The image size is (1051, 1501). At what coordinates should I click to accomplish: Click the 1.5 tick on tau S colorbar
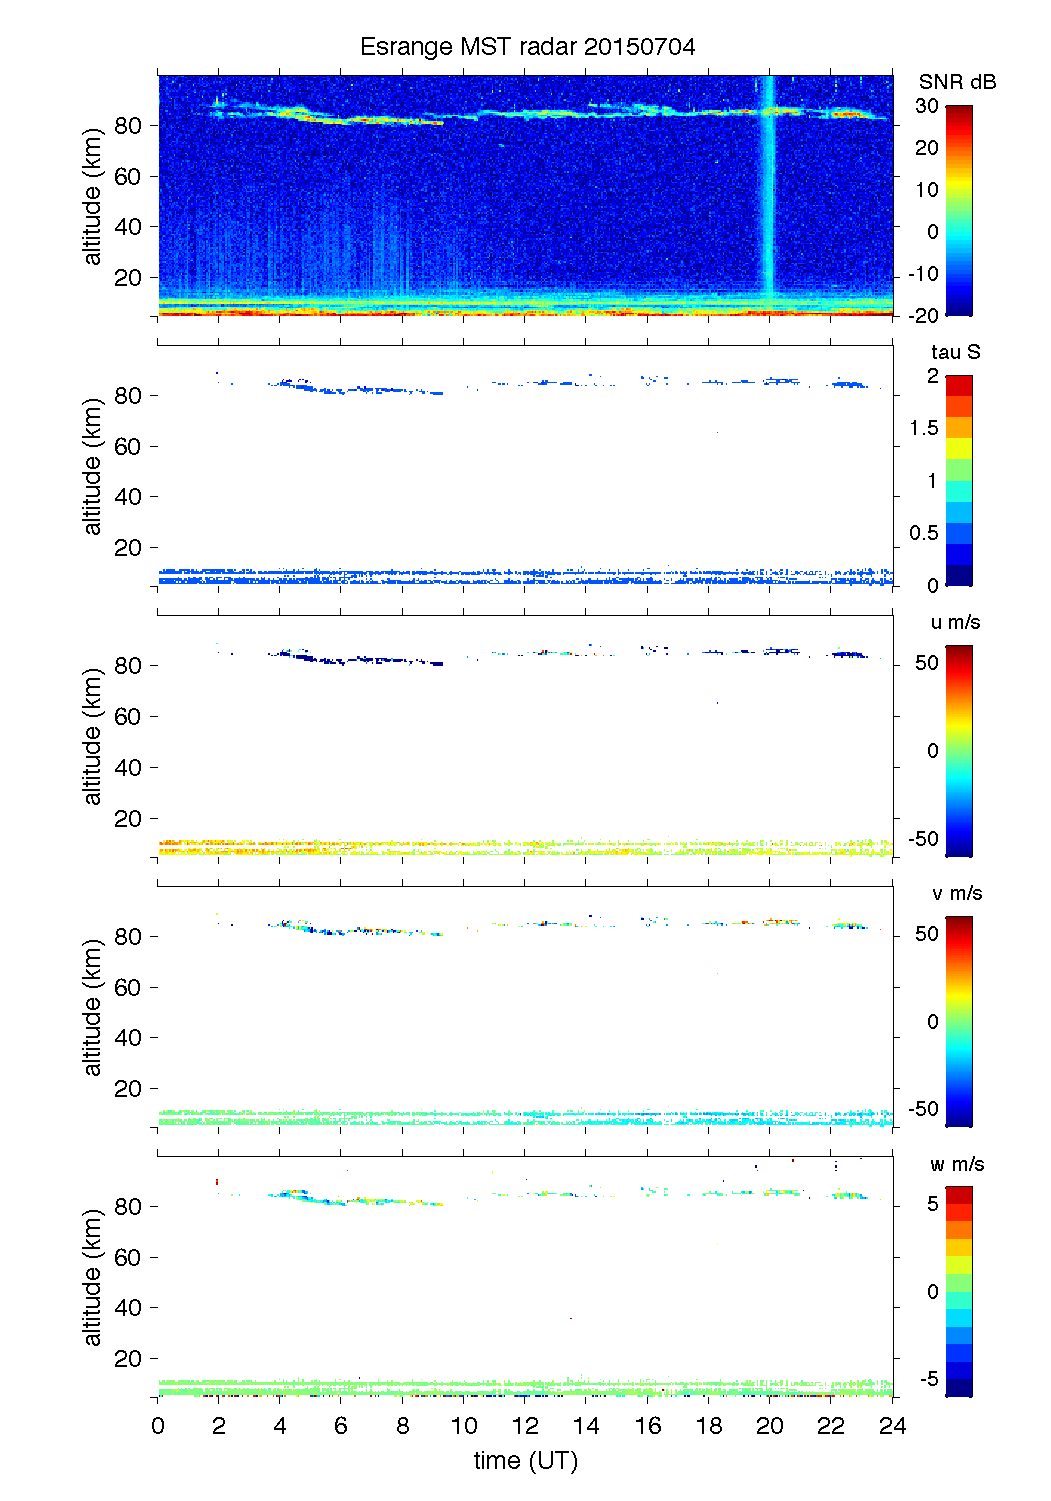pyautogui.click(x=924, y=428)
